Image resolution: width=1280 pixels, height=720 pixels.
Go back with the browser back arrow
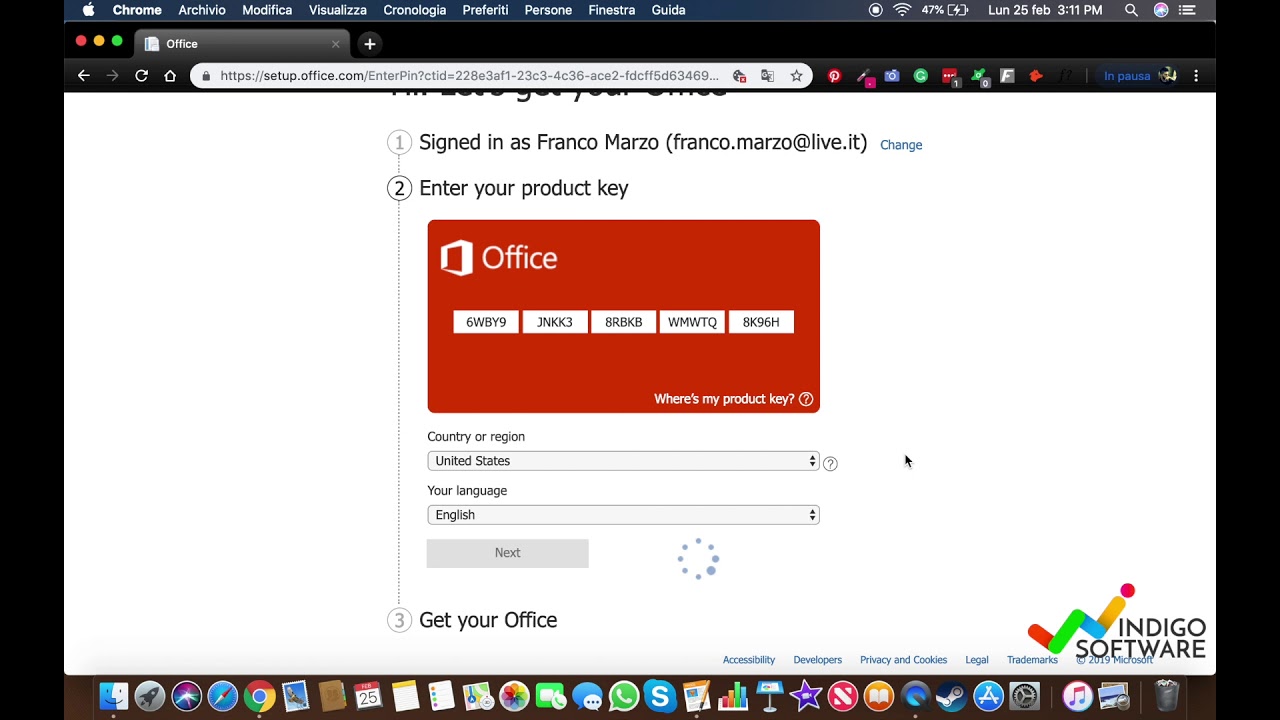(x=84, y=76)
